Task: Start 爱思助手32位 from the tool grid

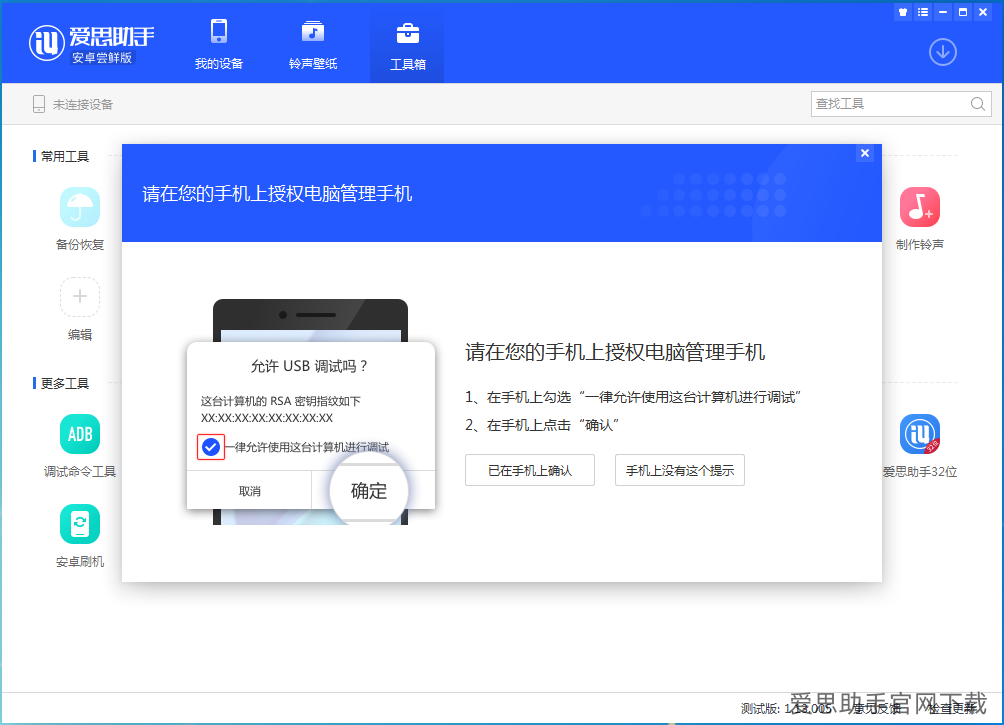Action: click(x=919, y=433)
